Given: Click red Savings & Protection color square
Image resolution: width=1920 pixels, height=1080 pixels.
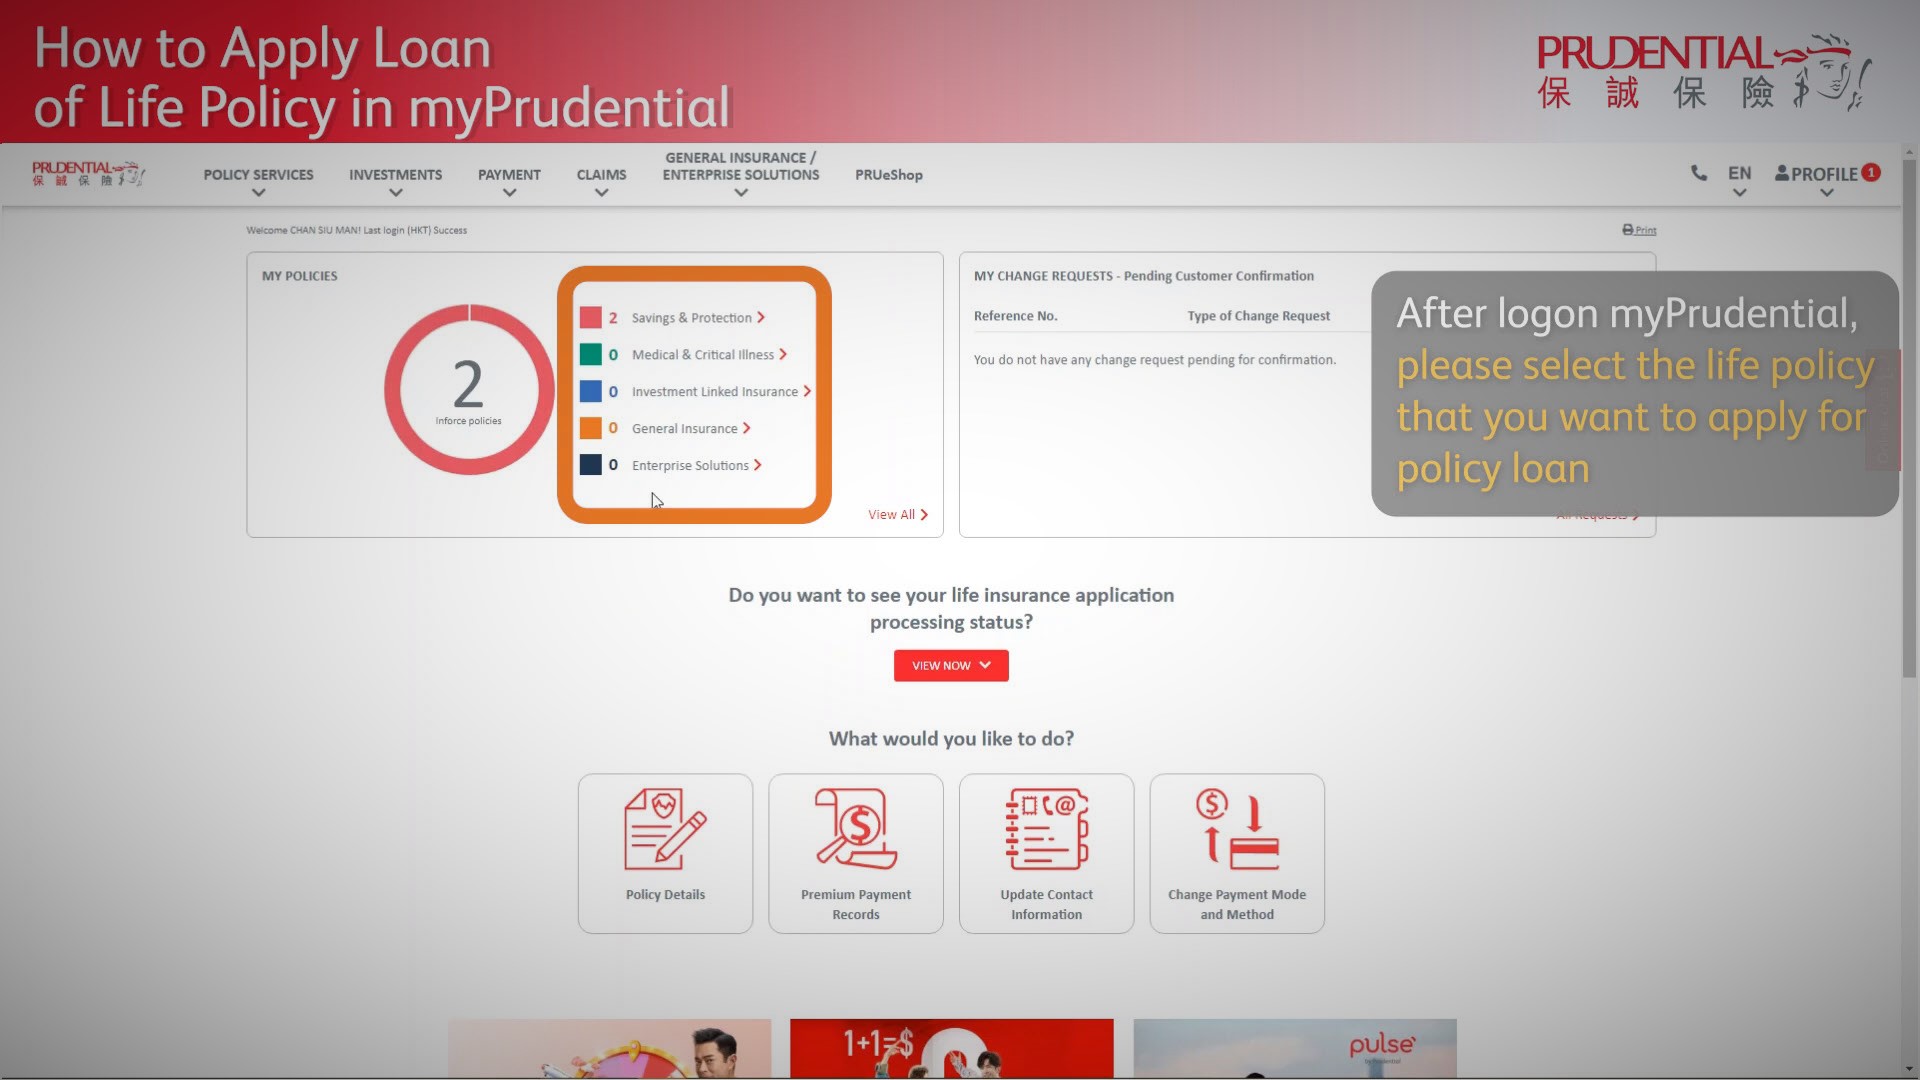Looking at the screenshot, I should [591, 318].
